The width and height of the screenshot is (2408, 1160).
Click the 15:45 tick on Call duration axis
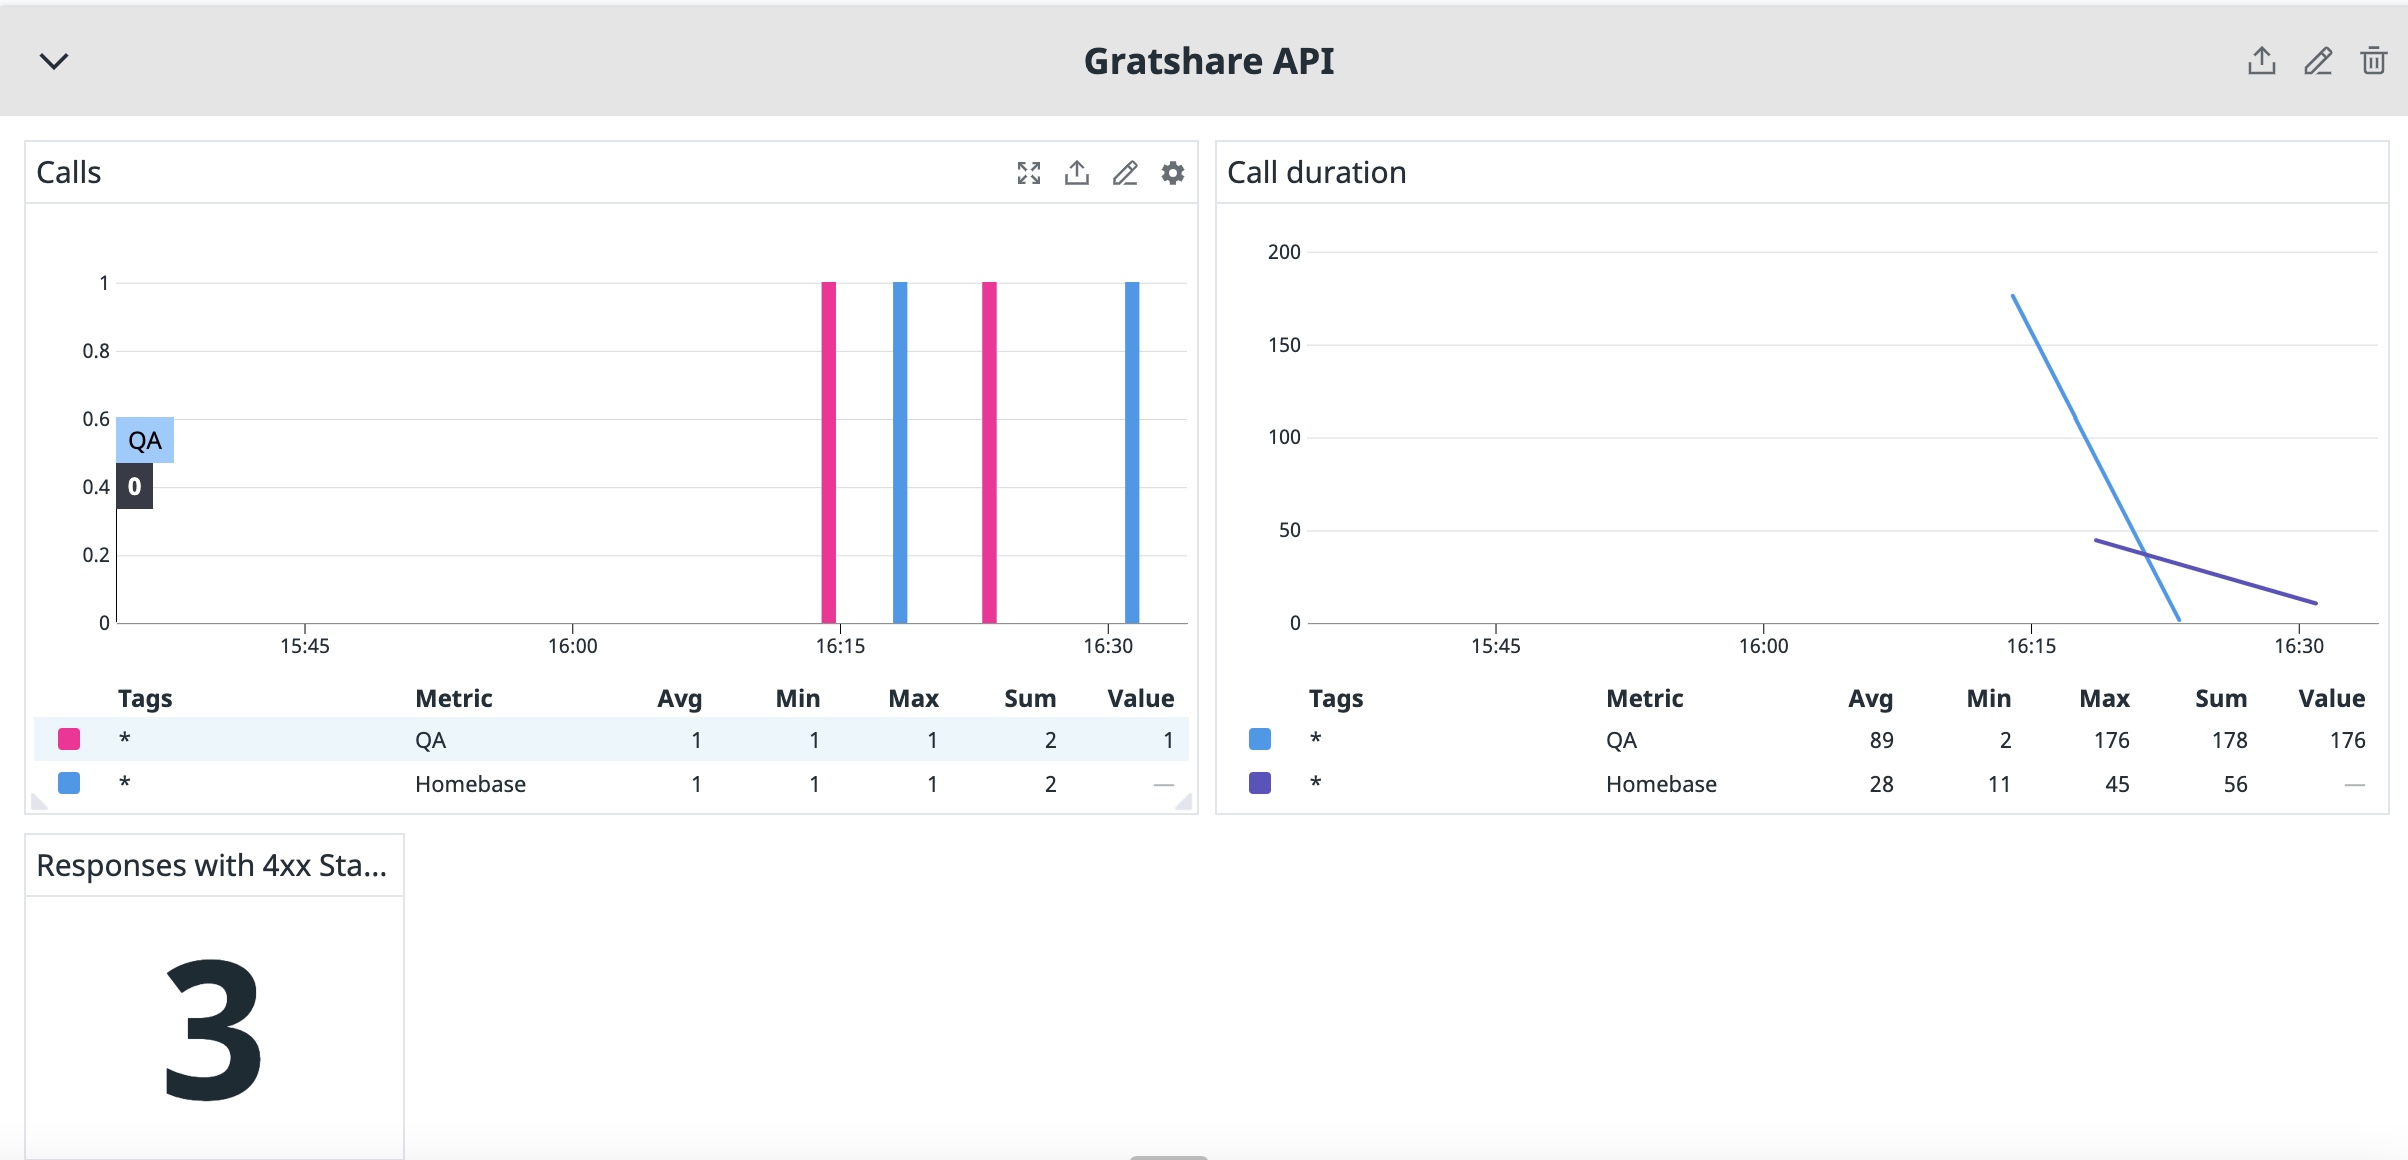pyautogui.click(x=1495, y=646)
